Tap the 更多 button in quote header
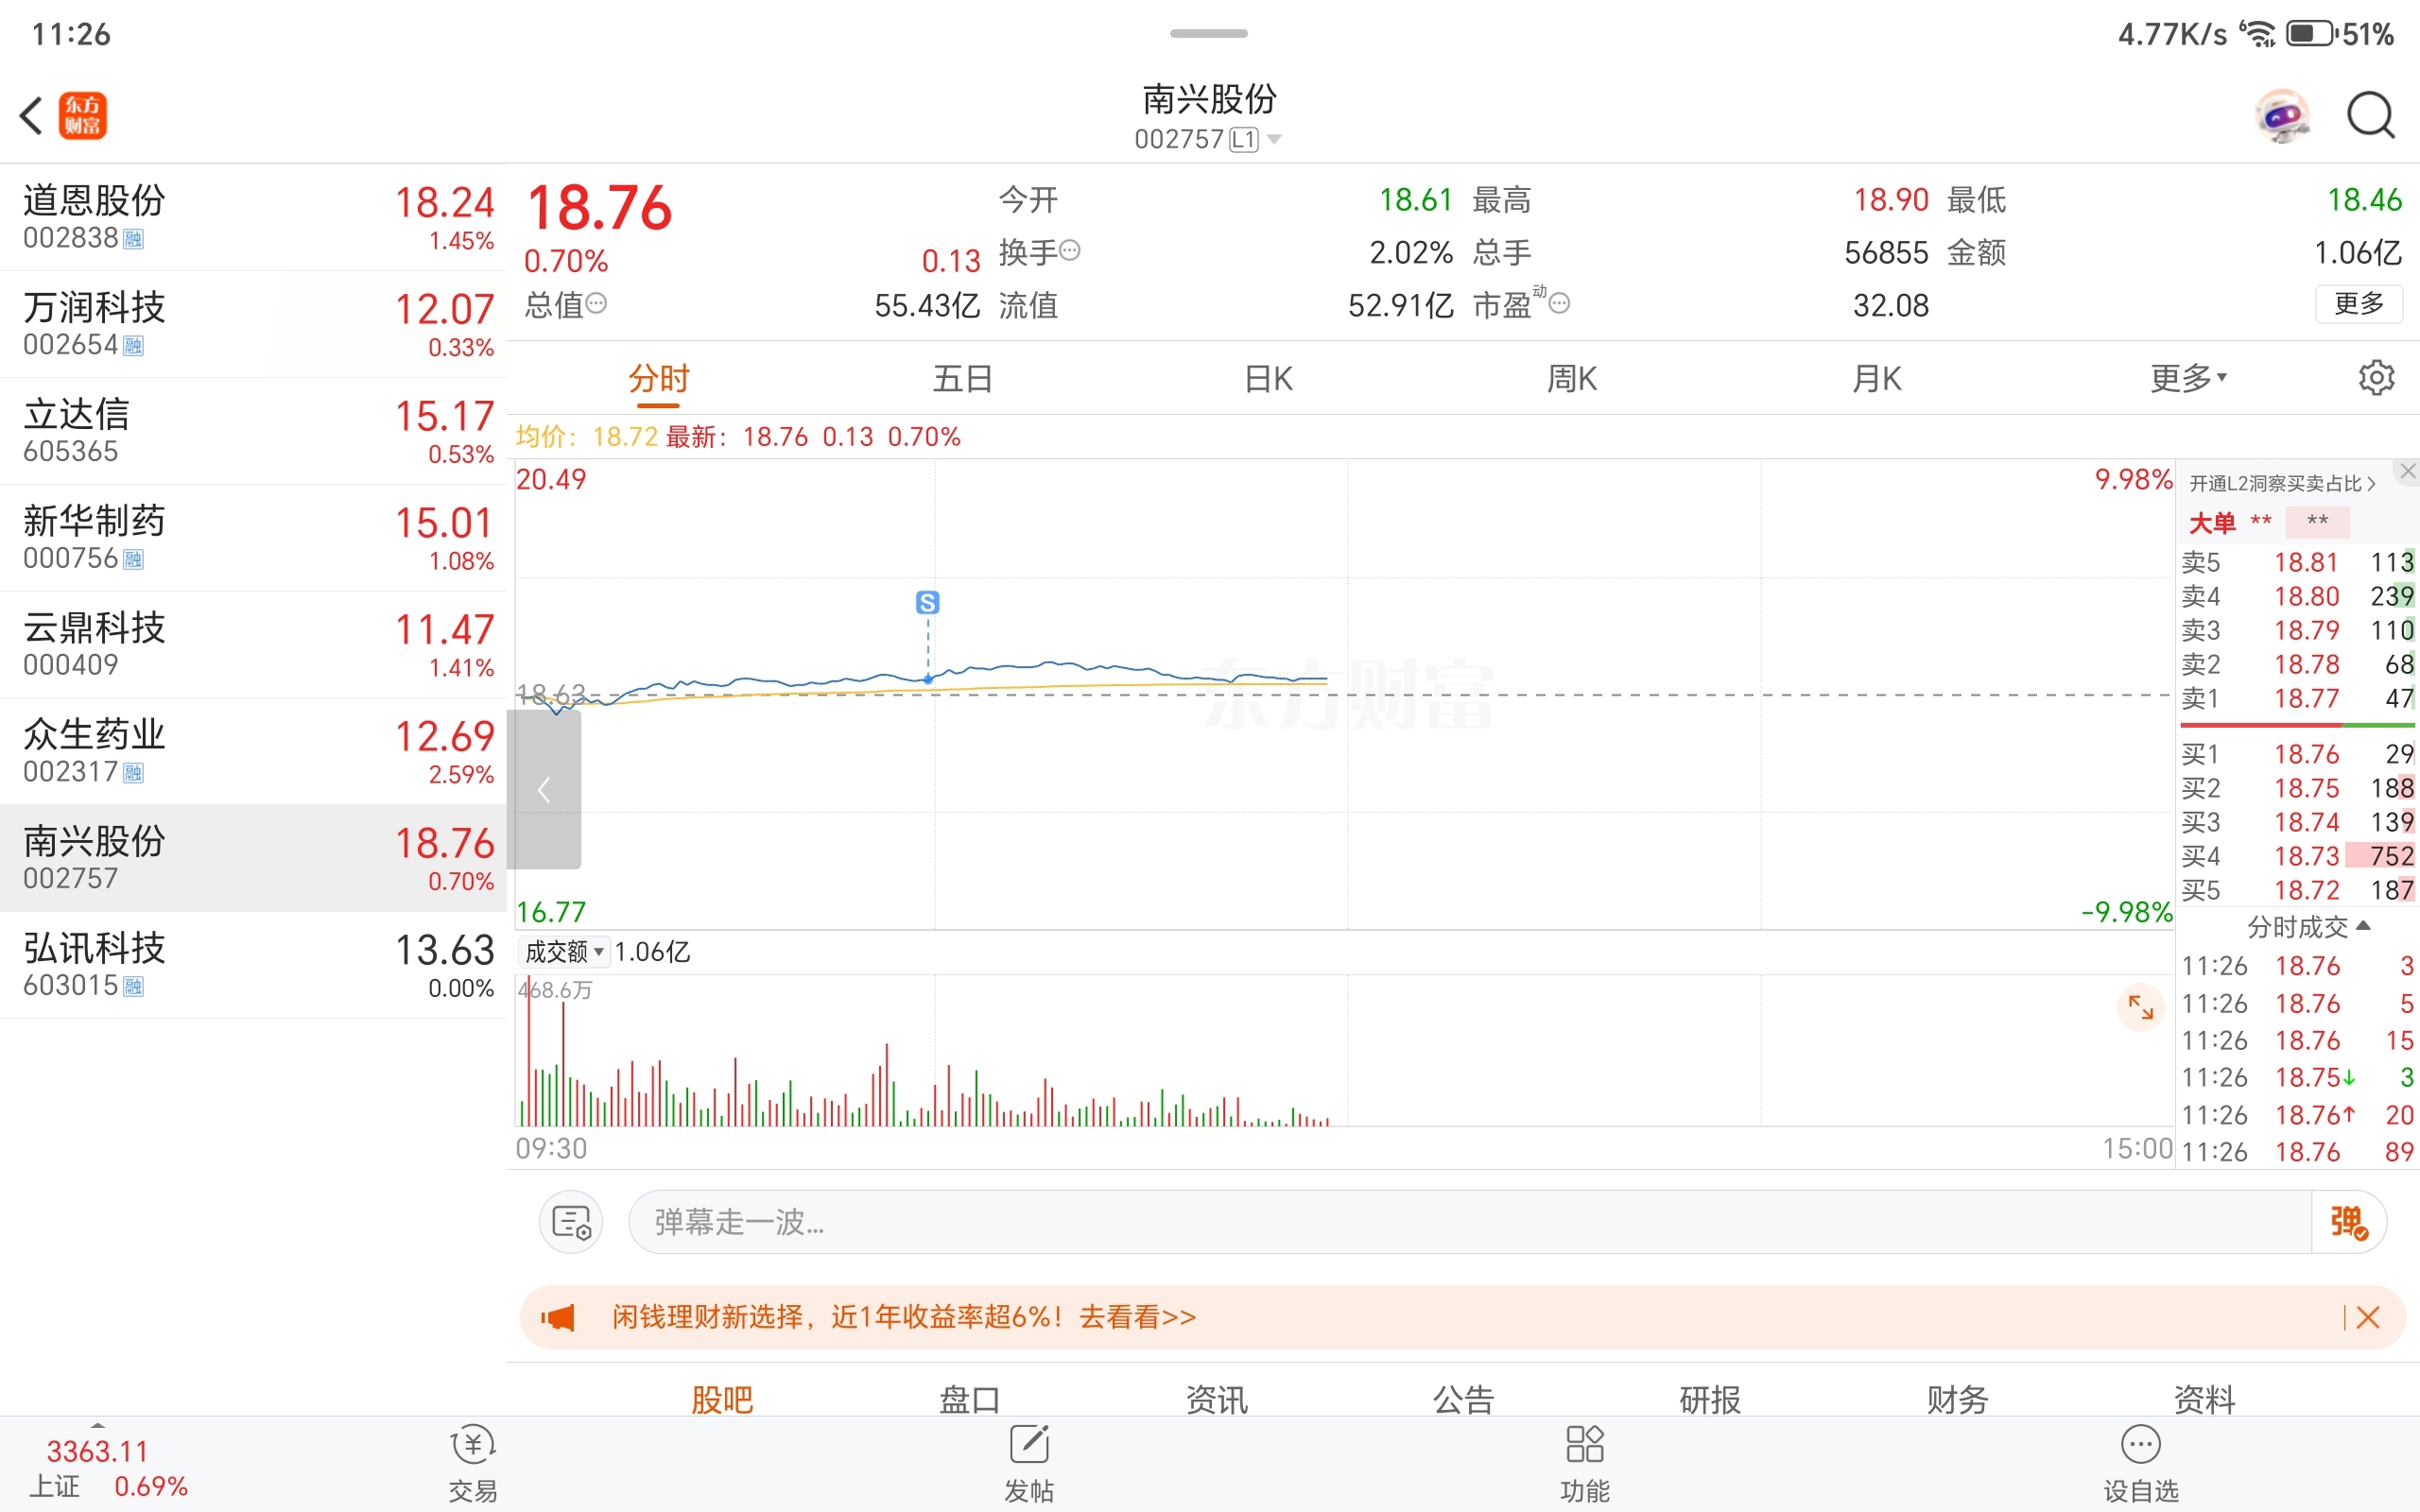Screen dimensions: 2420x1512 2359,303
